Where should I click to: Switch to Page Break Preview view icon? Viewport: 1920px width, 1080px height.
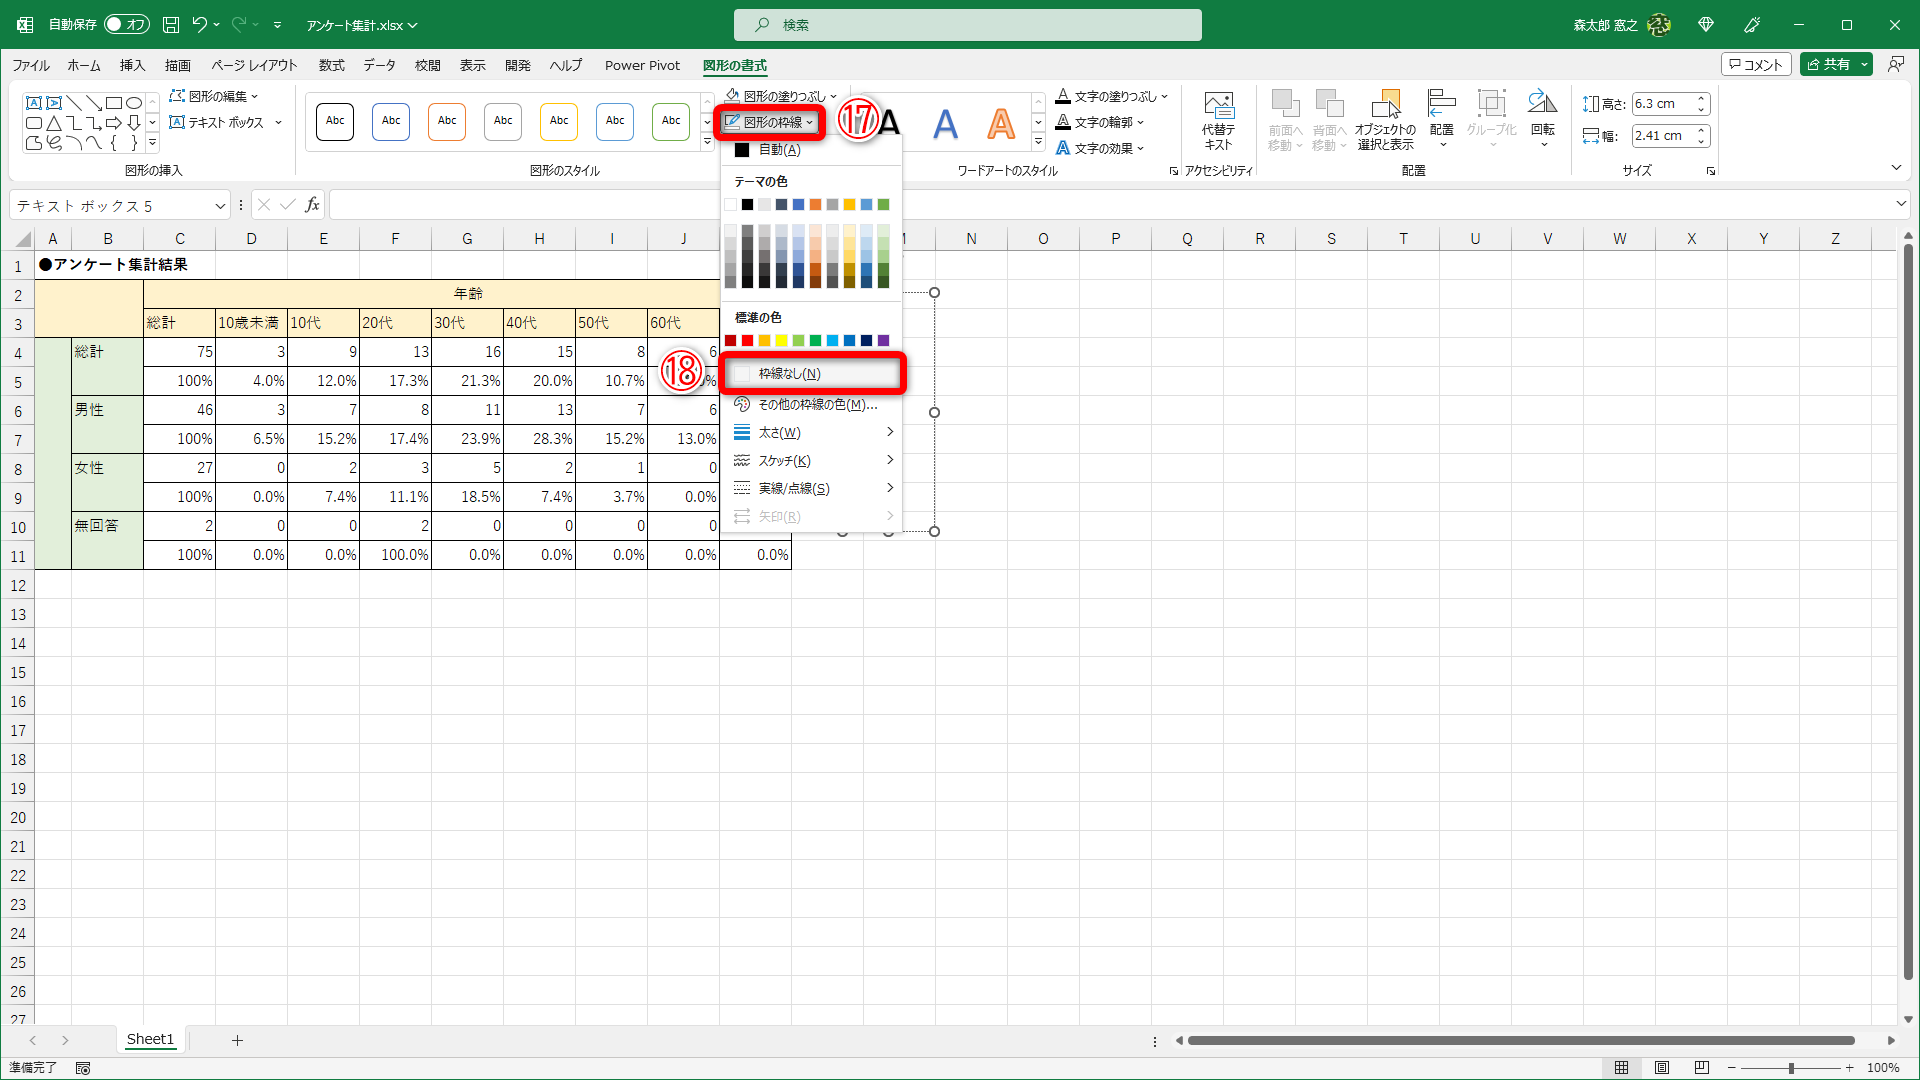[x=1701, y=1068]
